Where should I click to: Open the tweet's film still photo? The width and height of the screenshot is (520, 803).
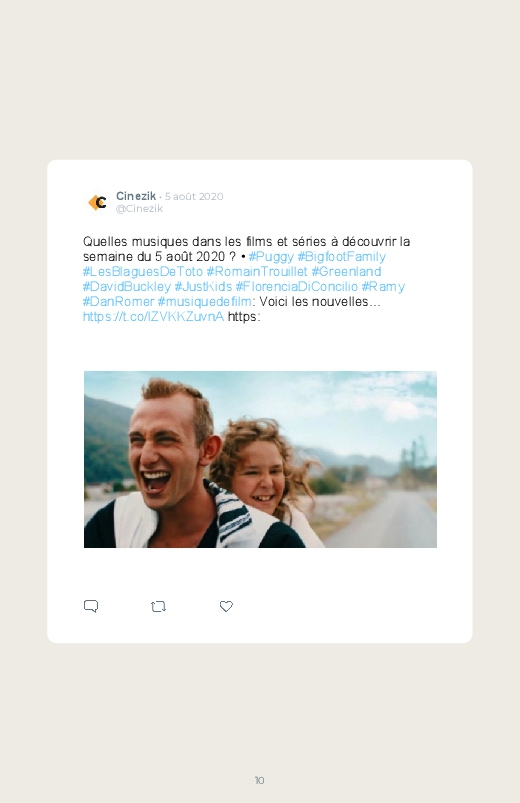[260, 459]
